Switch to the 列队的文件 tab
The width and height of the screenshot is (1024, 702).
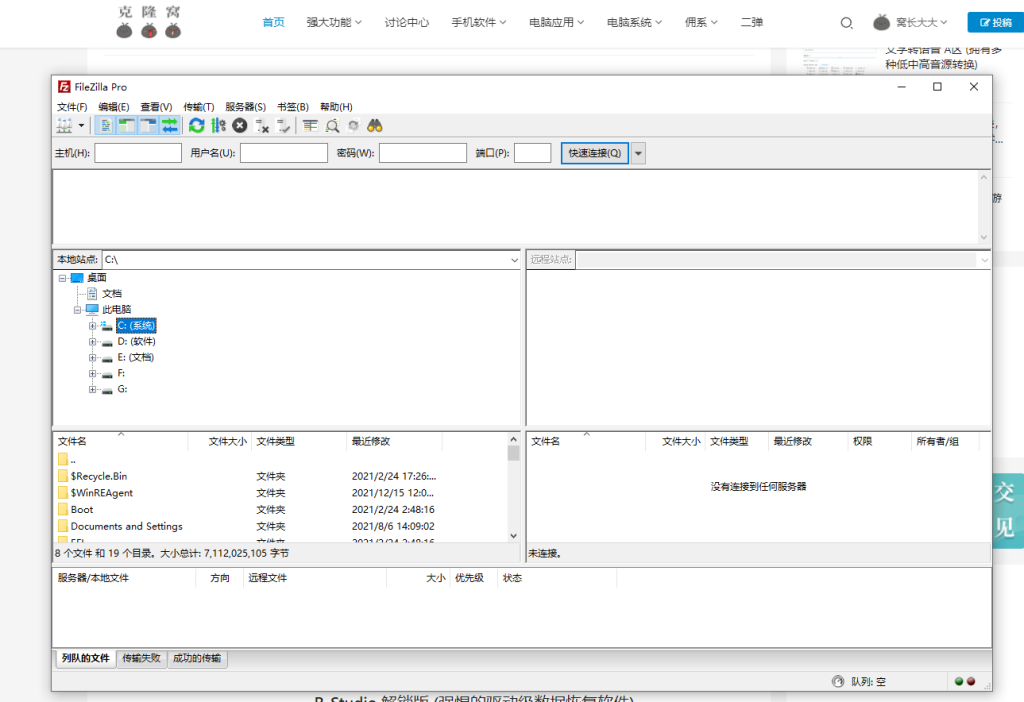[86, 658]
